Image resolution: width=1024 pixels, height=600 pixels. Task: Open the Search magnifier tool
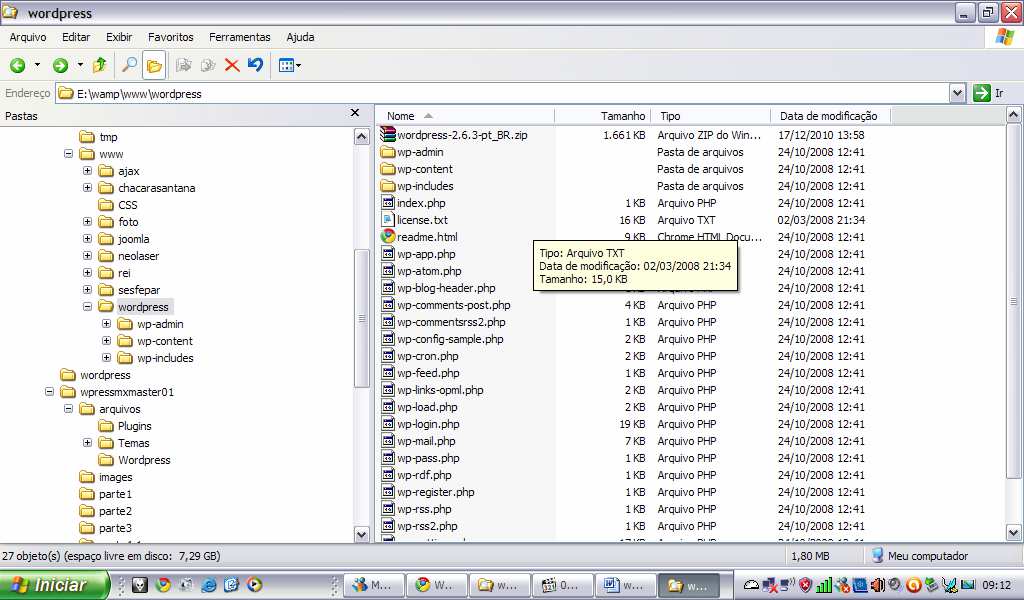click(129, 65)
